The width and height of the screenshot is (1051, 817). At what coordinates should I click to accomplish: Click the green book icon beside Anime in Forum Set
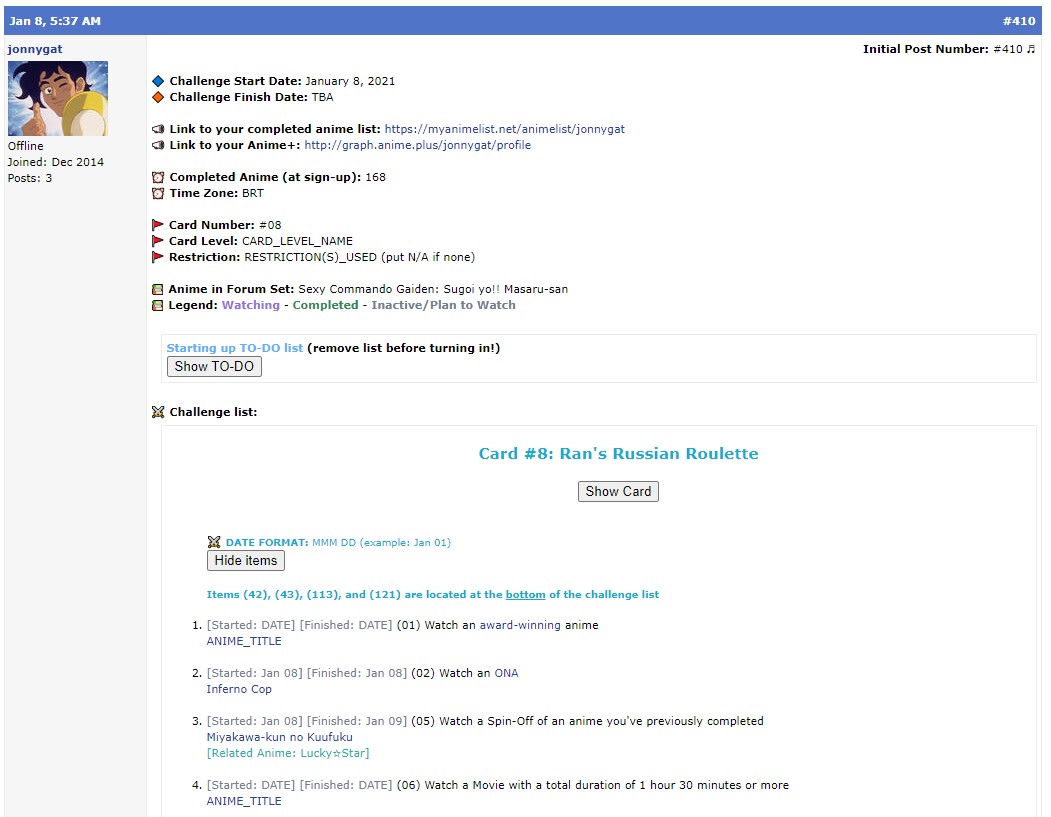point(158,288)
